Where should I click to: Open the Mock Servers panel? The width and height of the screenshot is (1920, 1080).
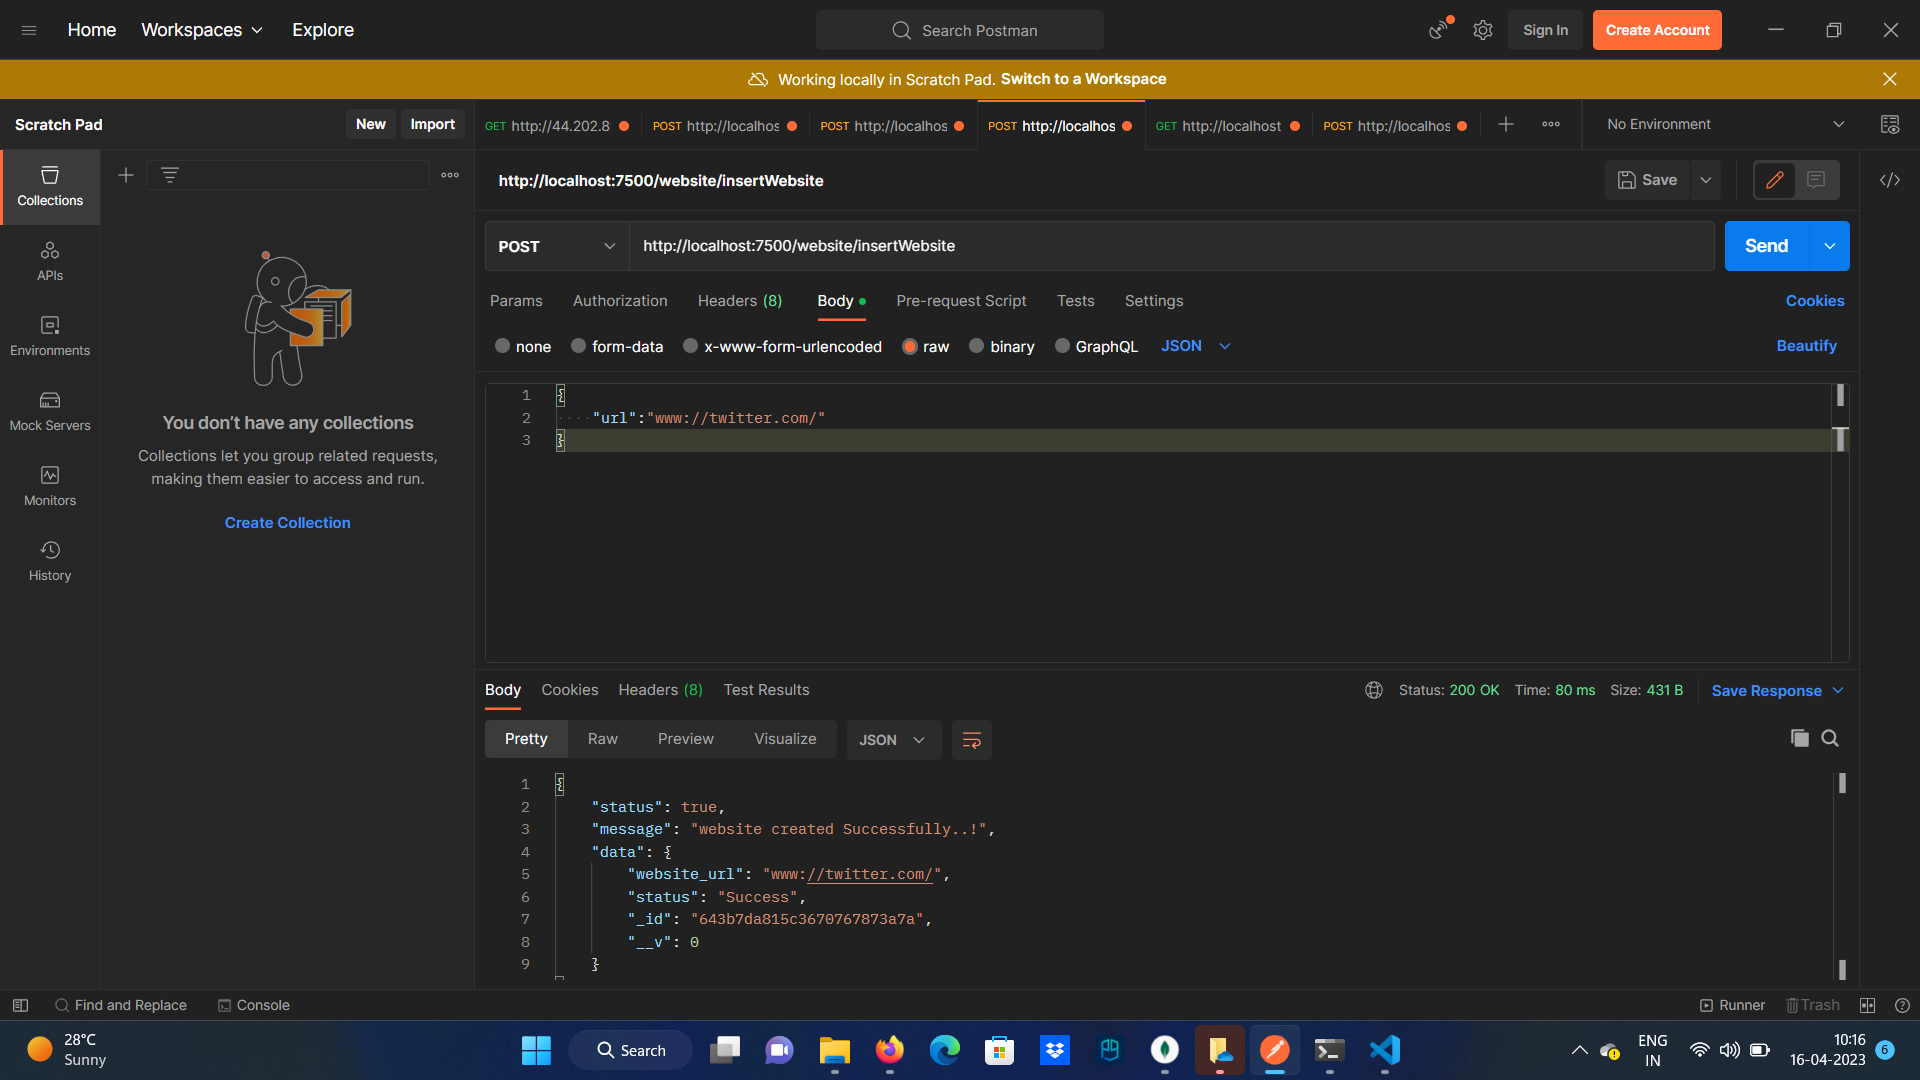click(49, 410)
